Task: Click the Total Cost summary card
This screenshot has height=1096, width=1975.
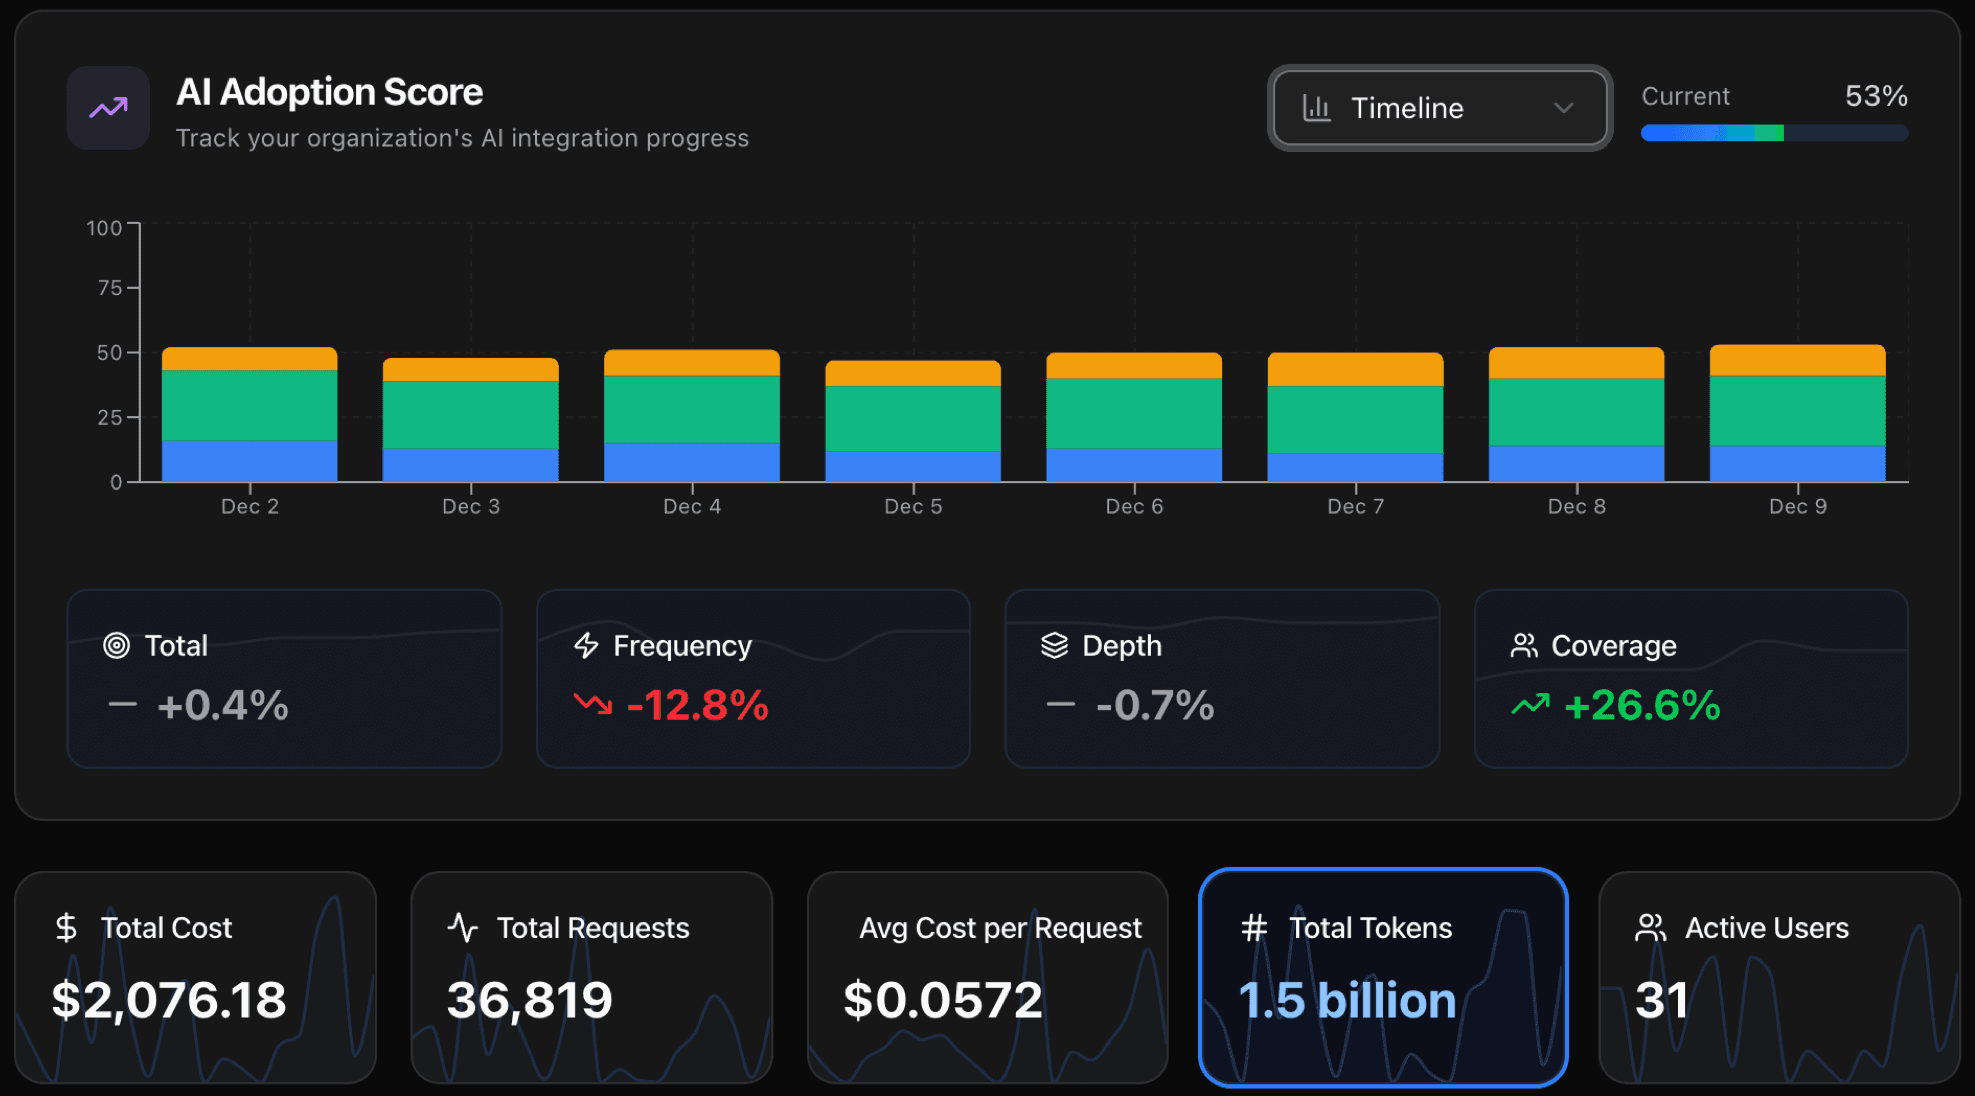Action: coord(196,976)
